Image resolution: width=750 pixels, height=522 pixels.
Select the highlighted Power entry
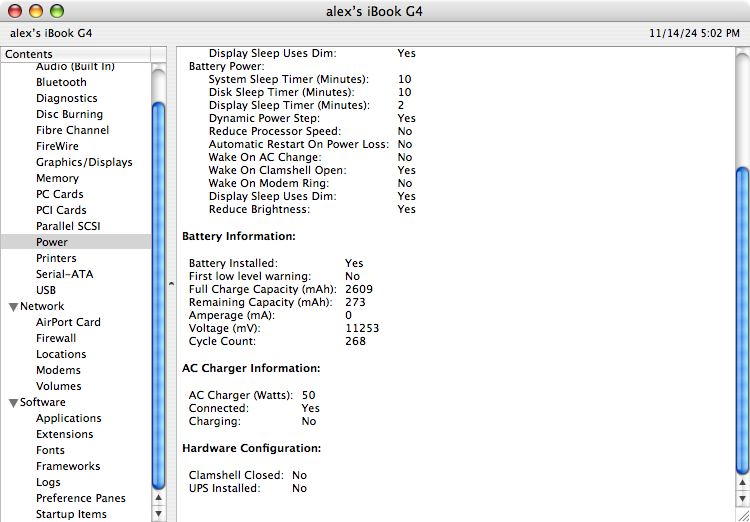pos(76,242)
